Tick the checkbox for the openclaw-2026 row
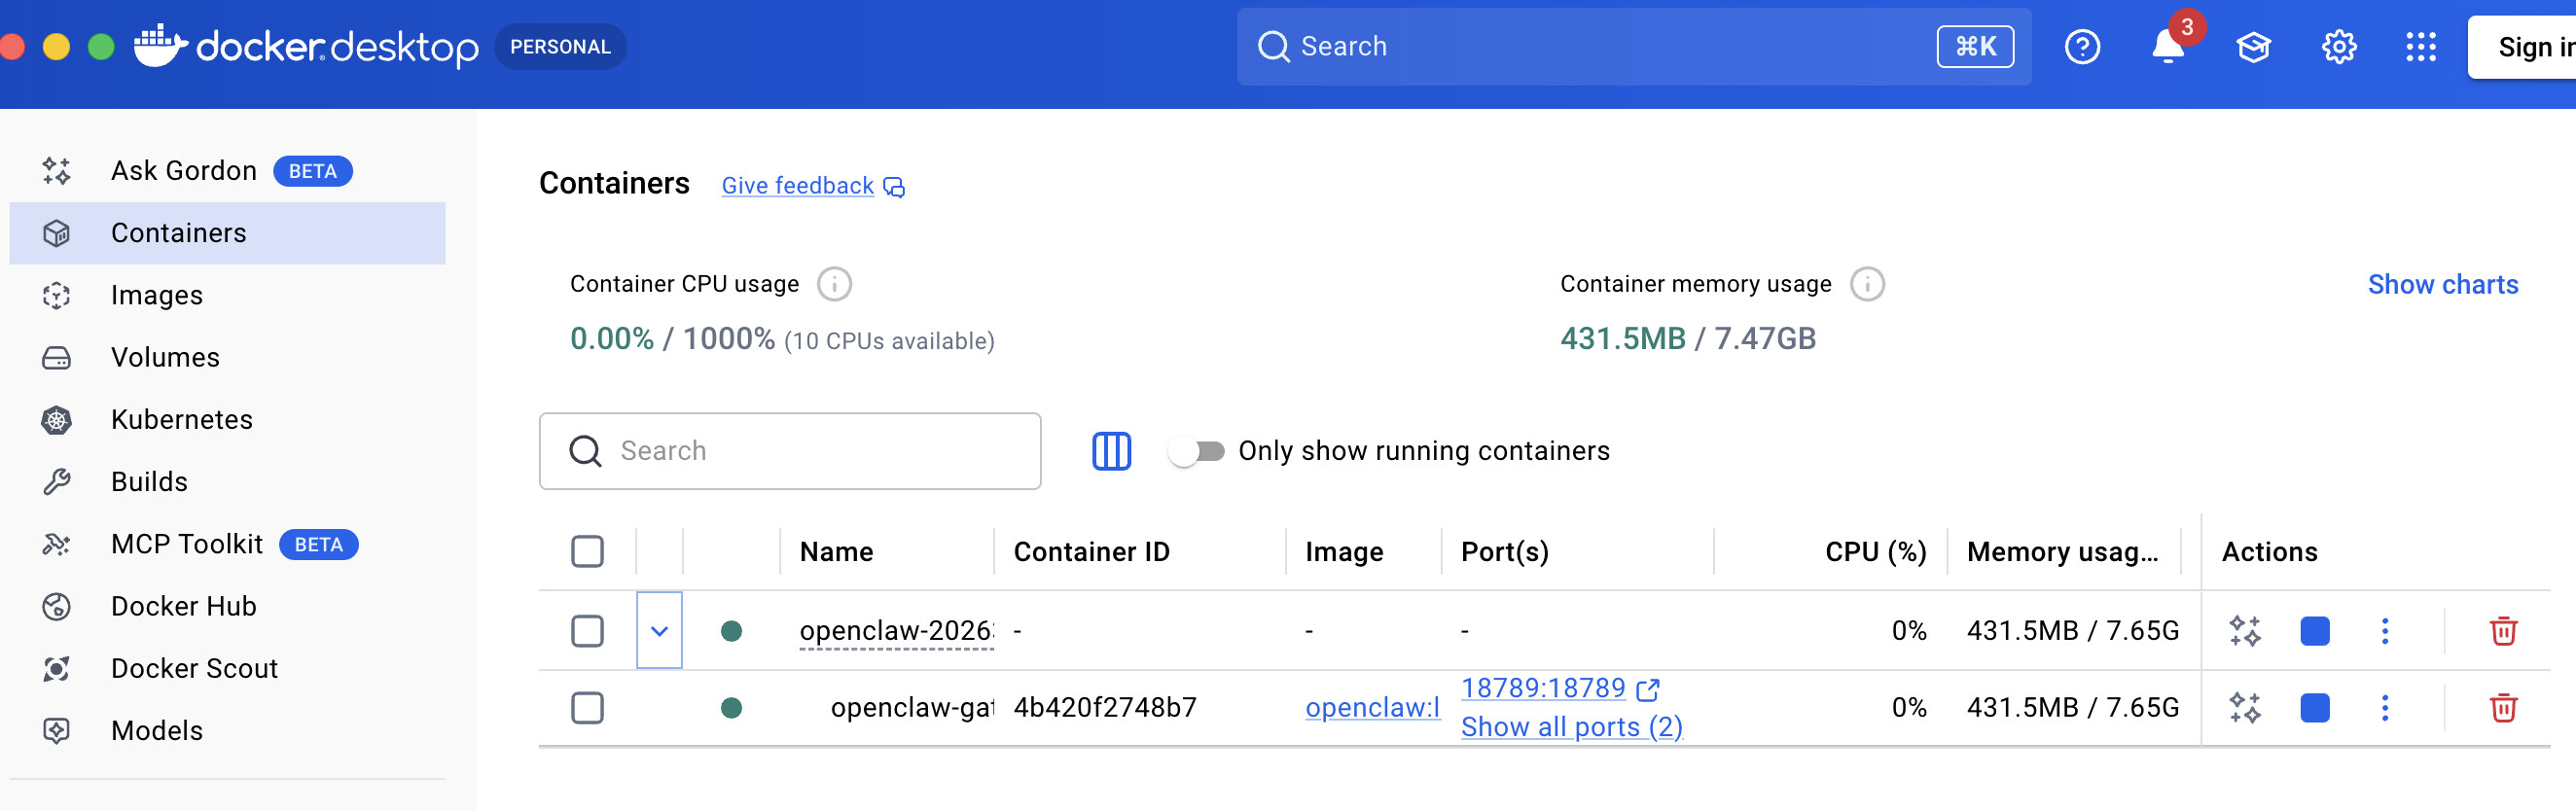This screenshot has width=2576, height=811. [x=587, y=631]
